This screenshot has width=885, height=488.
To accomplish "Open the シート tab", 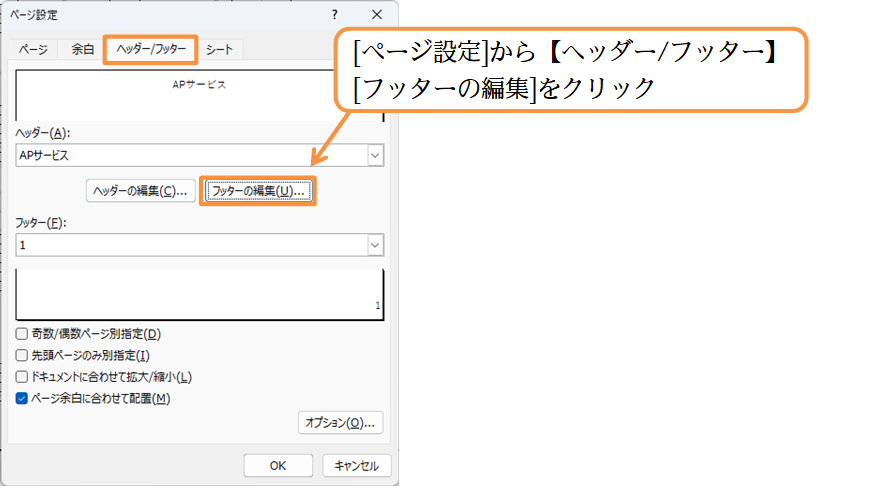I will (220, 50).
